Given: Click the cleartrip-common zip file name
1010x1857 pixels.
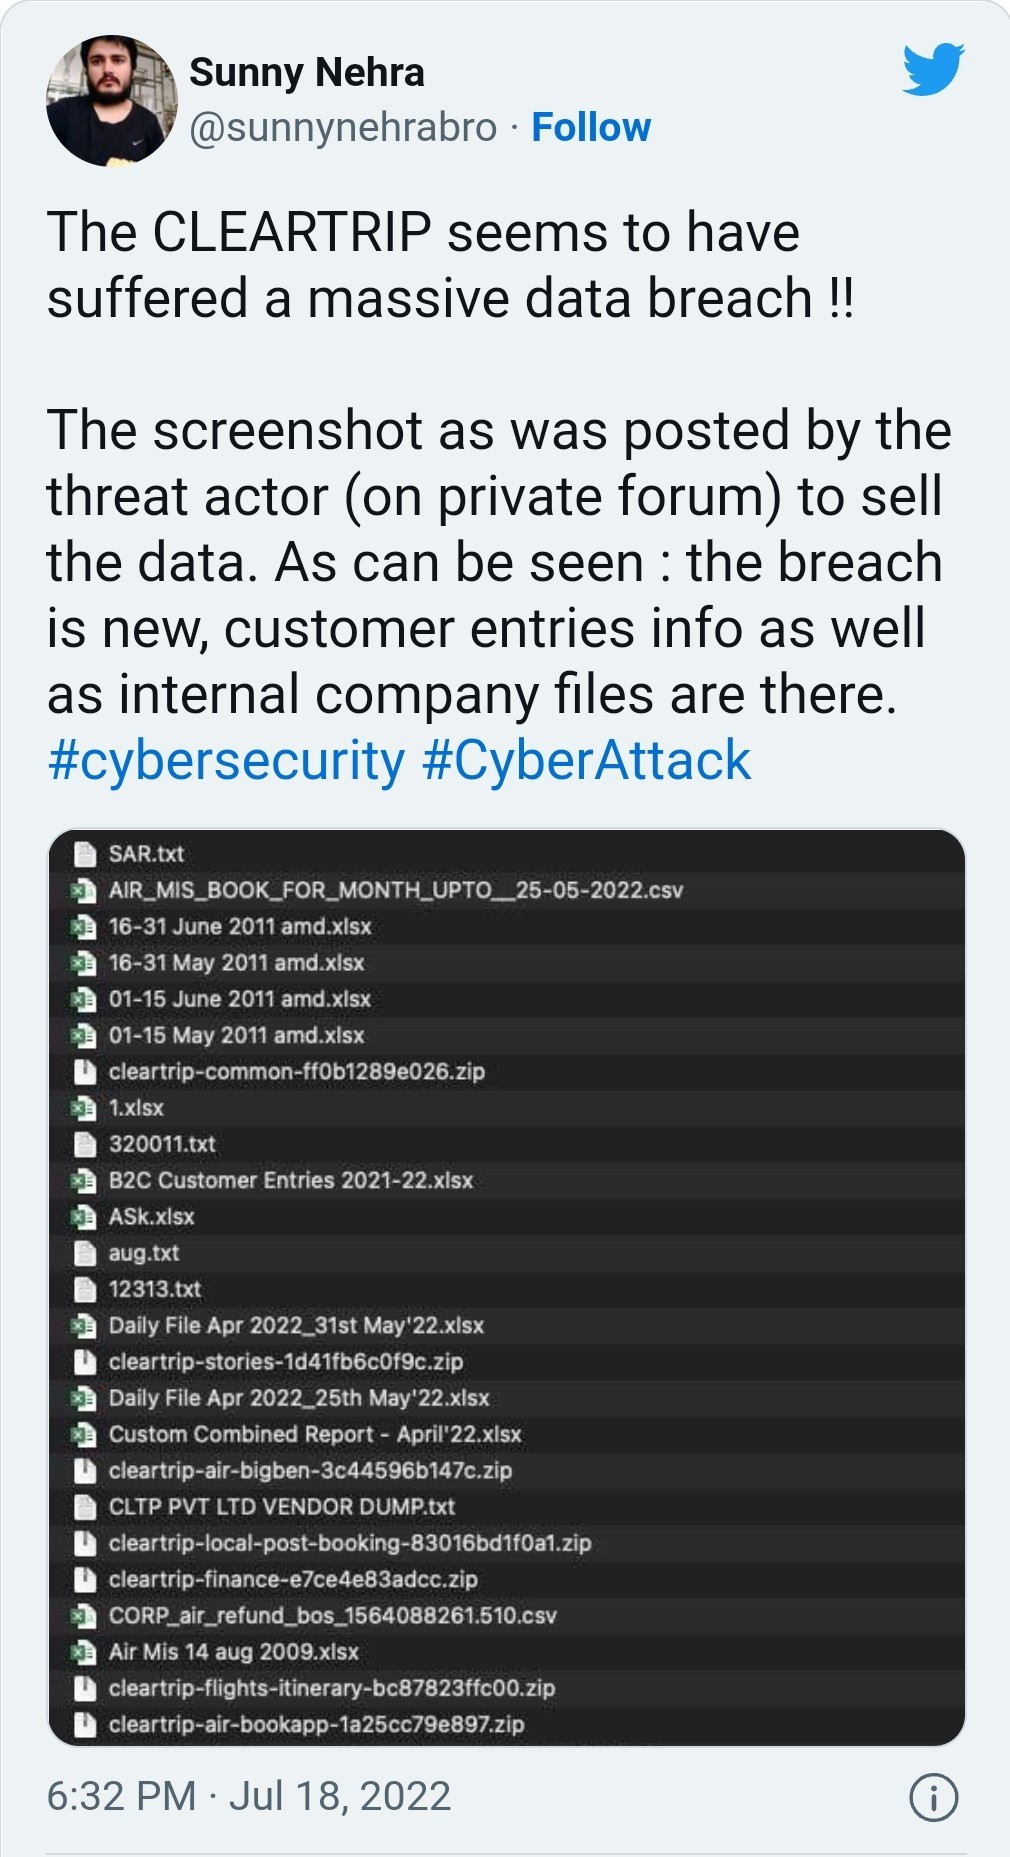Looking at the screenshot, I should tap(297, 1072).
